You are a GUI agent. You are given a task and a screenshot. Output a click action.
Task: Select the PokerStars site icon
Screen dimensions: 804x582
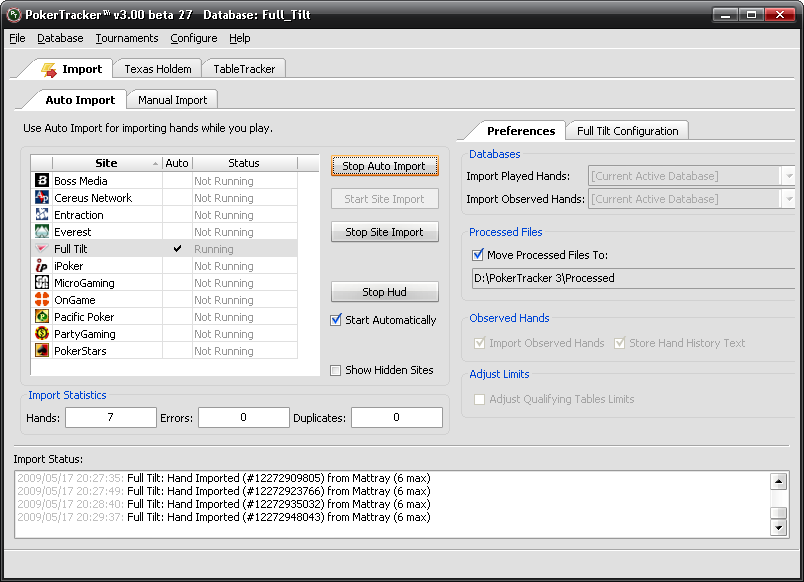(42, 351)
